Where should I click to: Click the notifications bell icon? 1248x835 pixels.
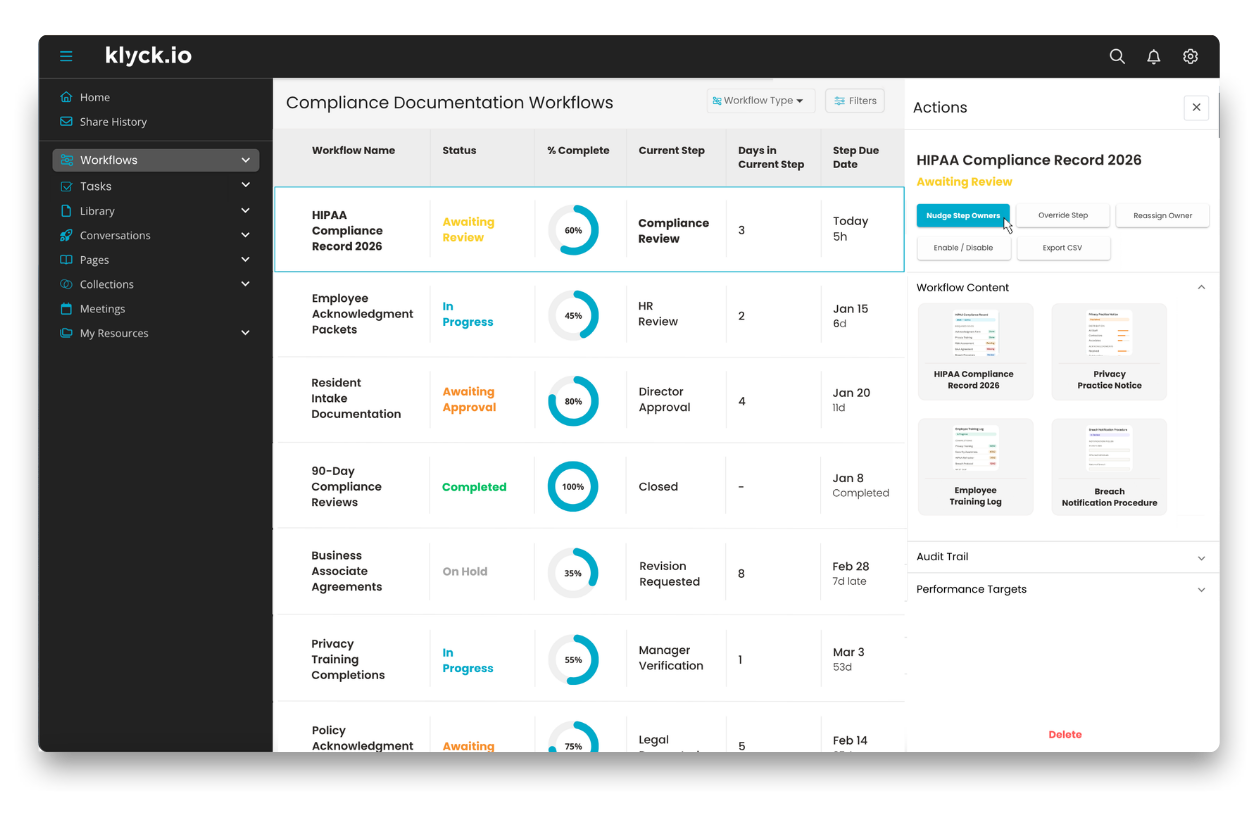tap(1154, 57)
